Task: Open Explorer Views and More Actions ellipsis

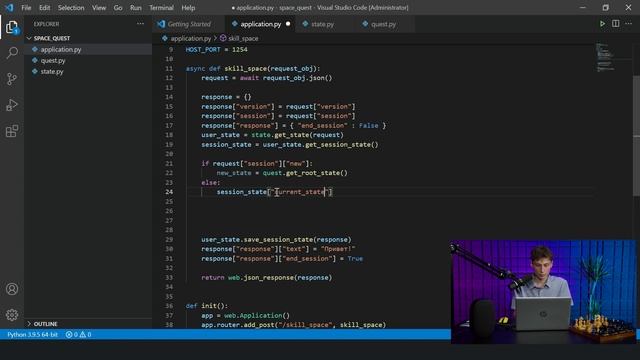Action: tap(140, 24)
